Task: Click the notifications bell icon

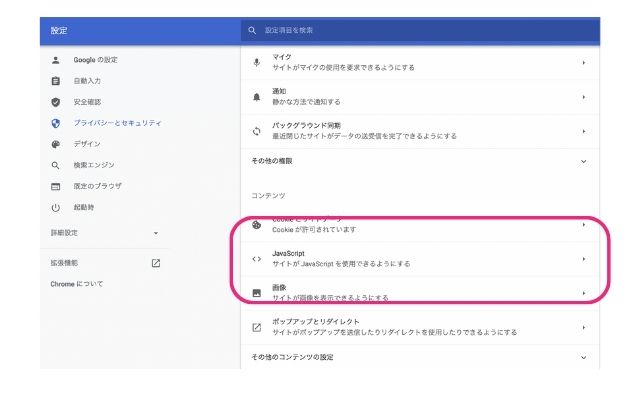Action: pos(256,97)
